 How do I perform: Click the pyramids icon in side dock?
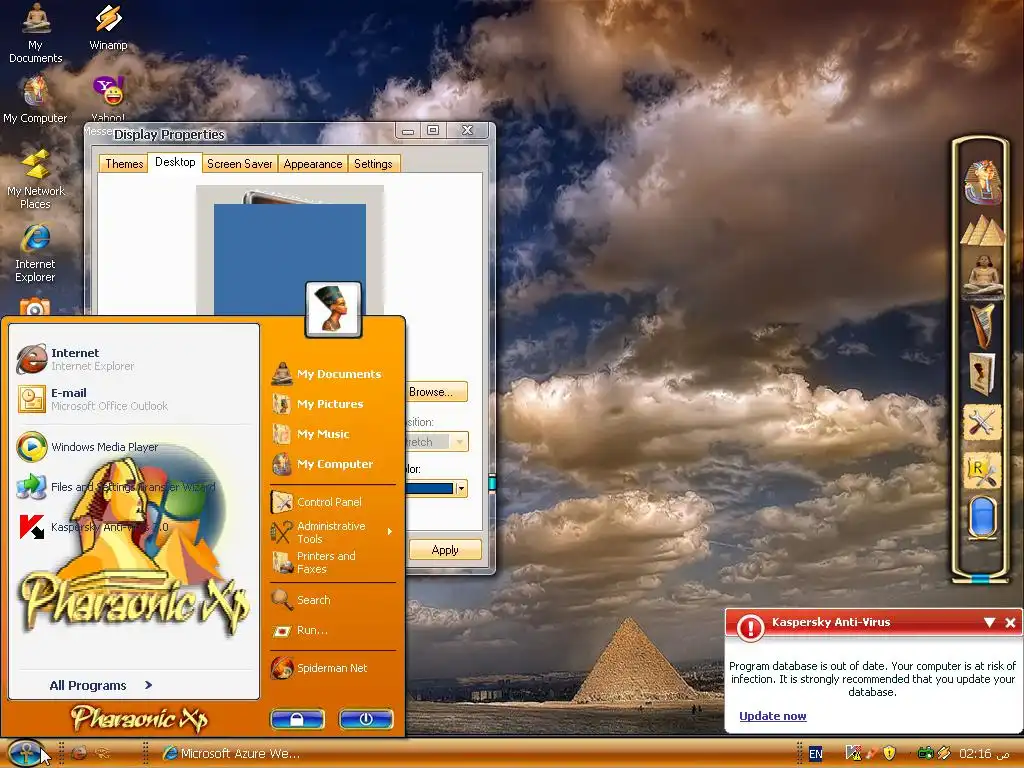[x=982, y=231]
